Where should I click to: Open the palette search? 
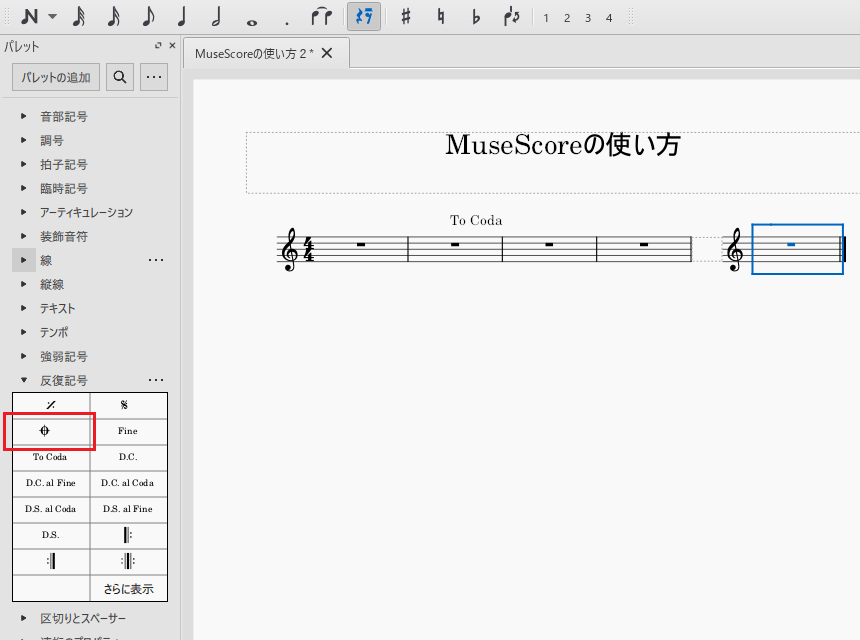[x=120, y=77]
